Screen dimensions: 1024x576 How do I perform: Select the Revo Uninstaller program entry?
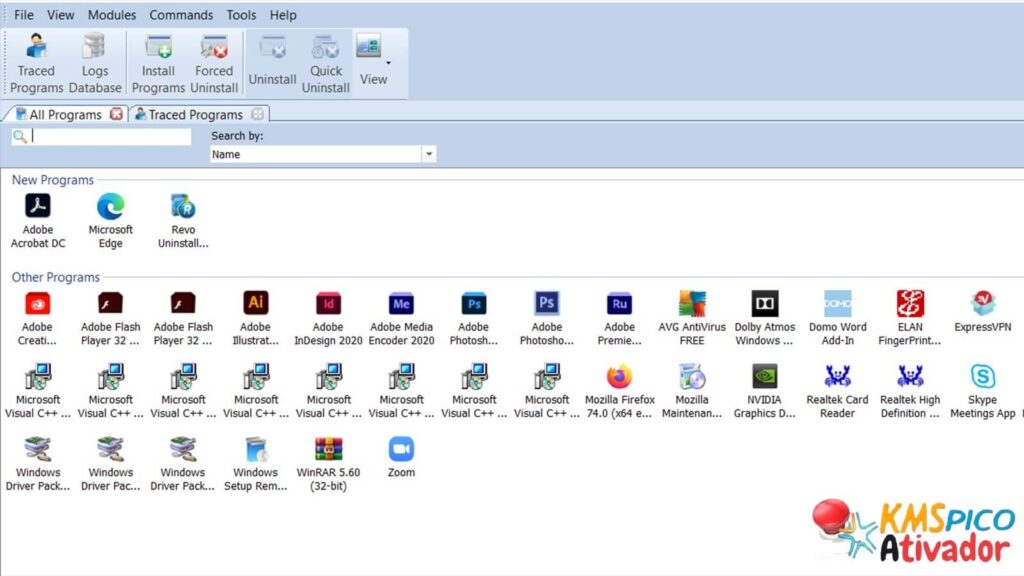click(183, 221)
